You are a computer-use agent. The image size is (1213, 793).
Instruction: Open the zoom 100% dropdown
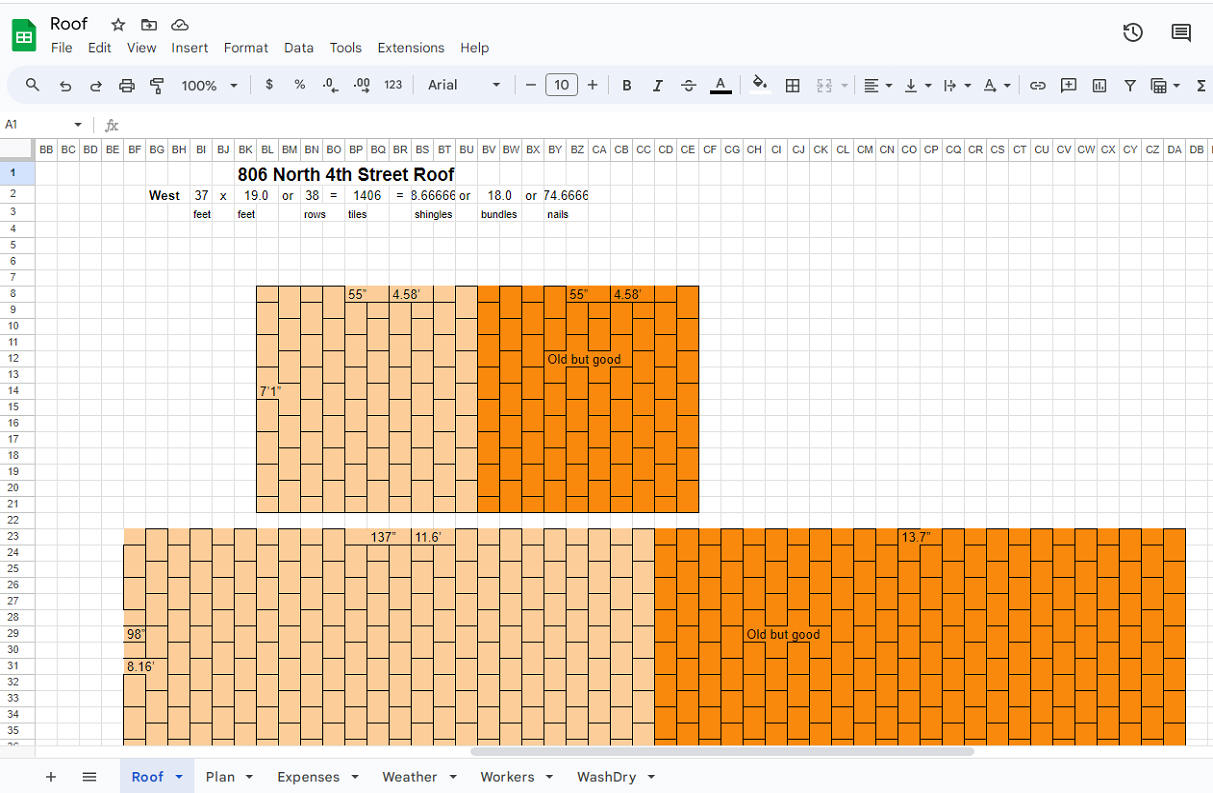(x=209, y=86)
